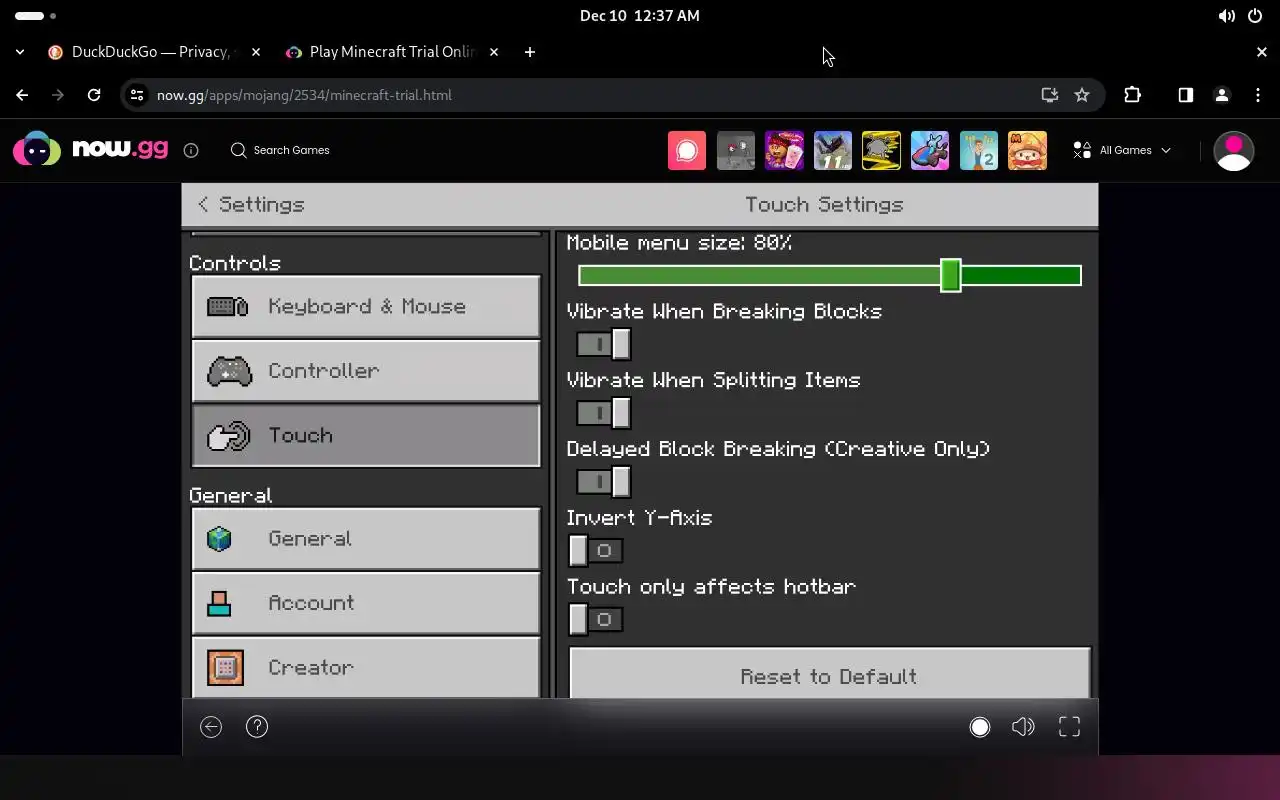Open the clock and calendar

[x=640, y=16]
